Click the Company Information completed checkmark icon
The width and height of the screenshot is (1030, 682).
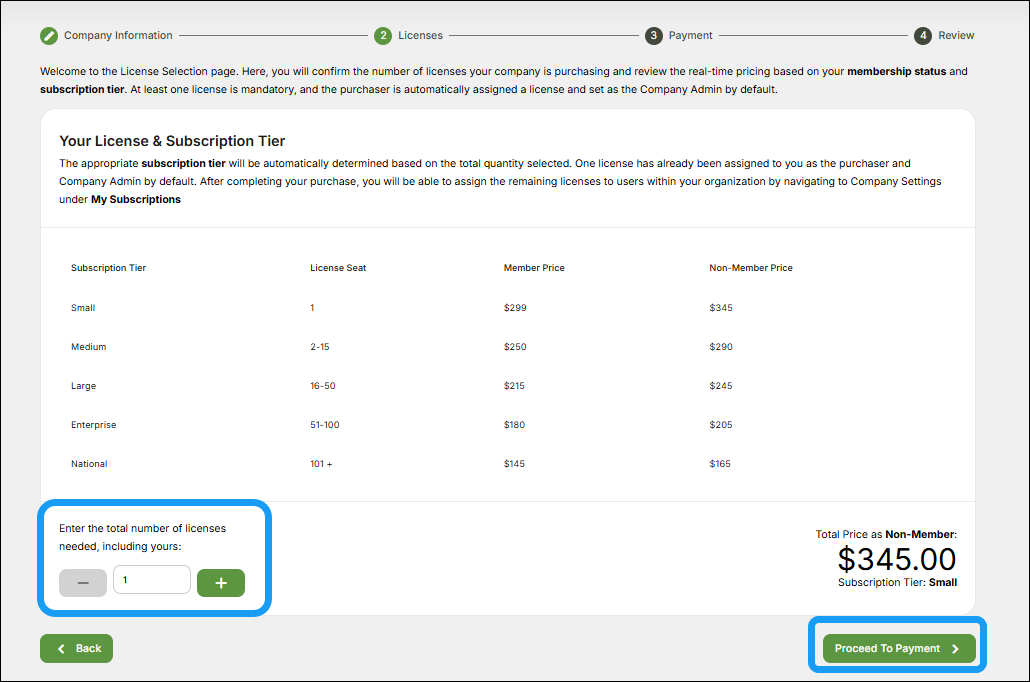pos(49,35)
